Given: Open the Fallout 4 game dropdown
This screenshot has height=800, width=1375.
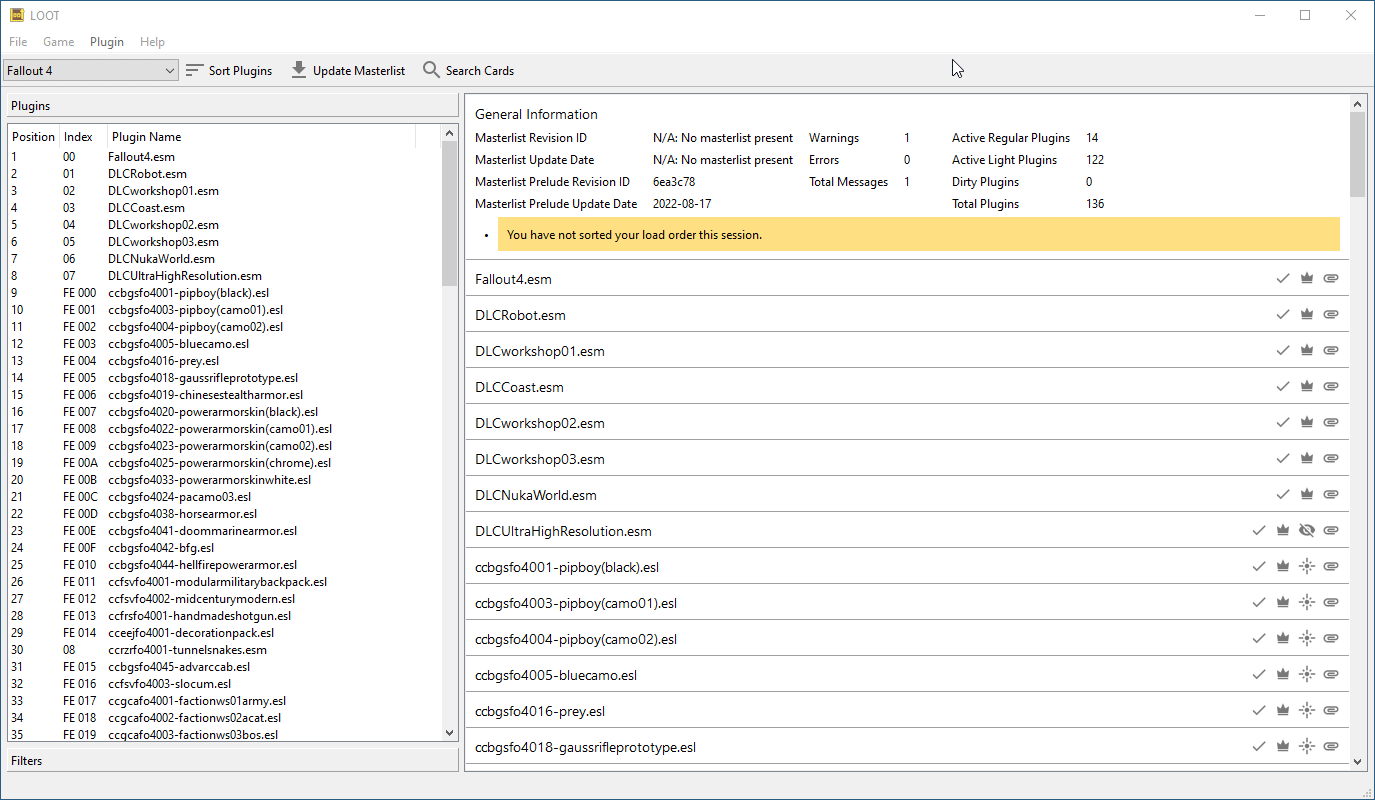Looking at the screenshot, I should tap(91, 70).
